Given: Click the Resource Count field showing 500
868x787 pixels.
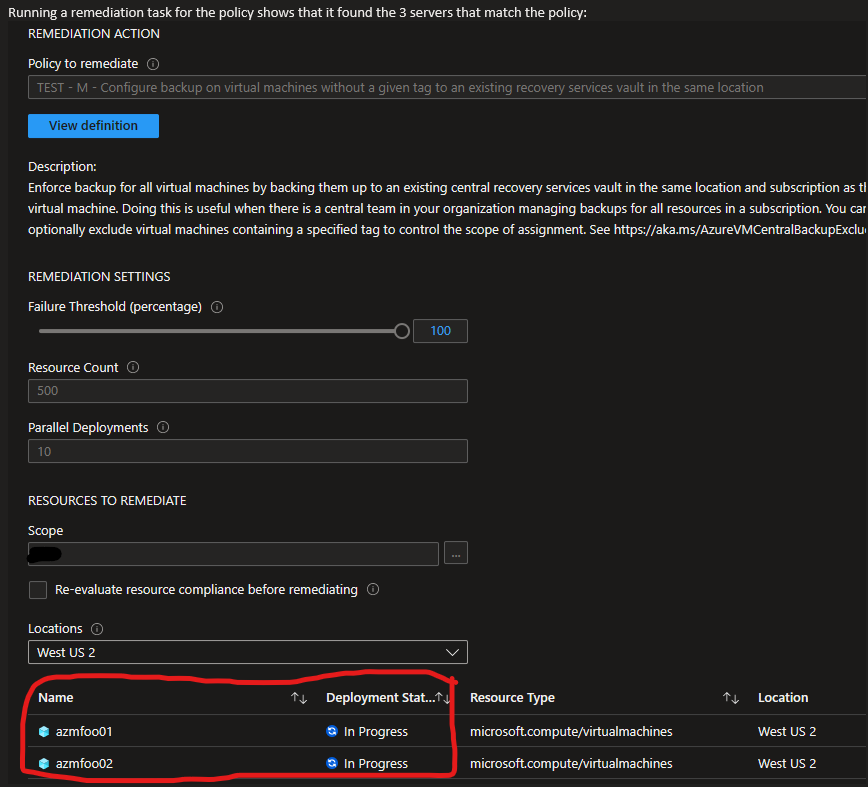Looking at the screenshot, I should [x=247, y=391].
